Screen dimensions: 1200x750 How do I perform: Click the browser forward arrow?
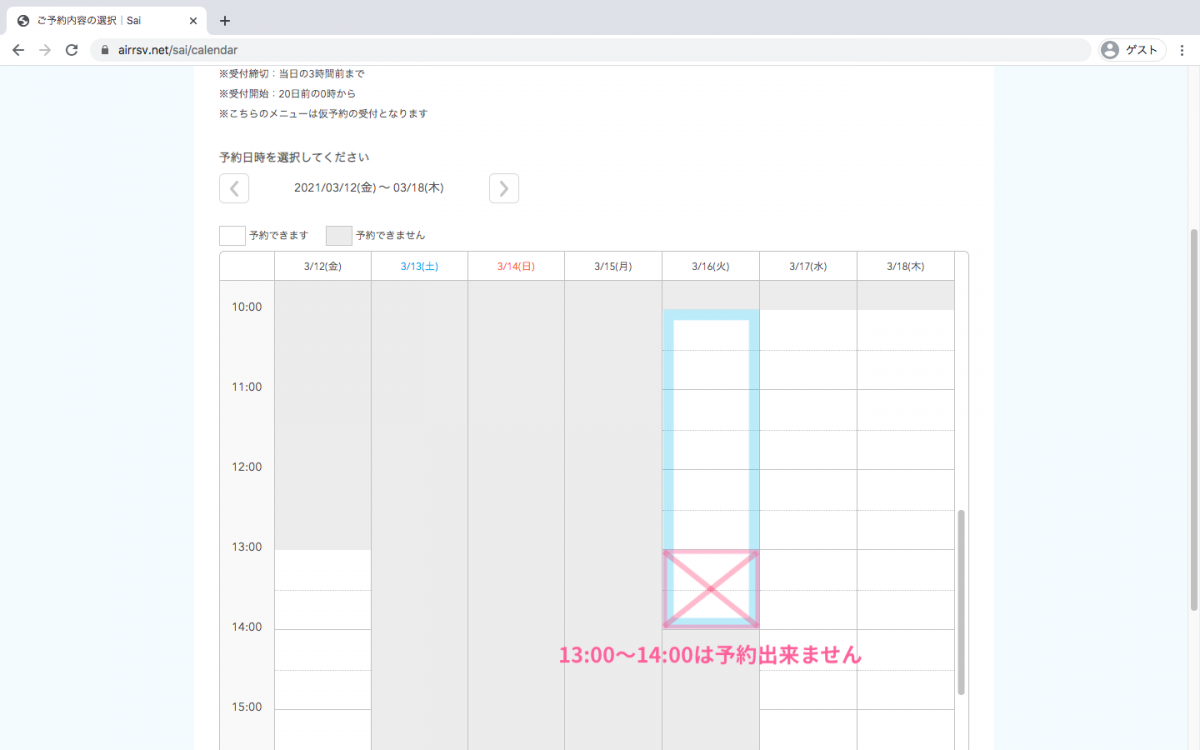(45, 50)
